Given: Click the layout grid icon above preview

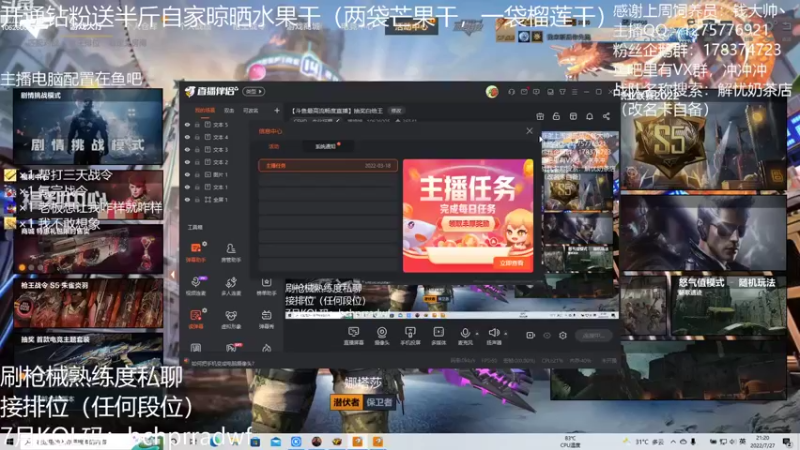Looking at the screenshot, I should 573,116.
